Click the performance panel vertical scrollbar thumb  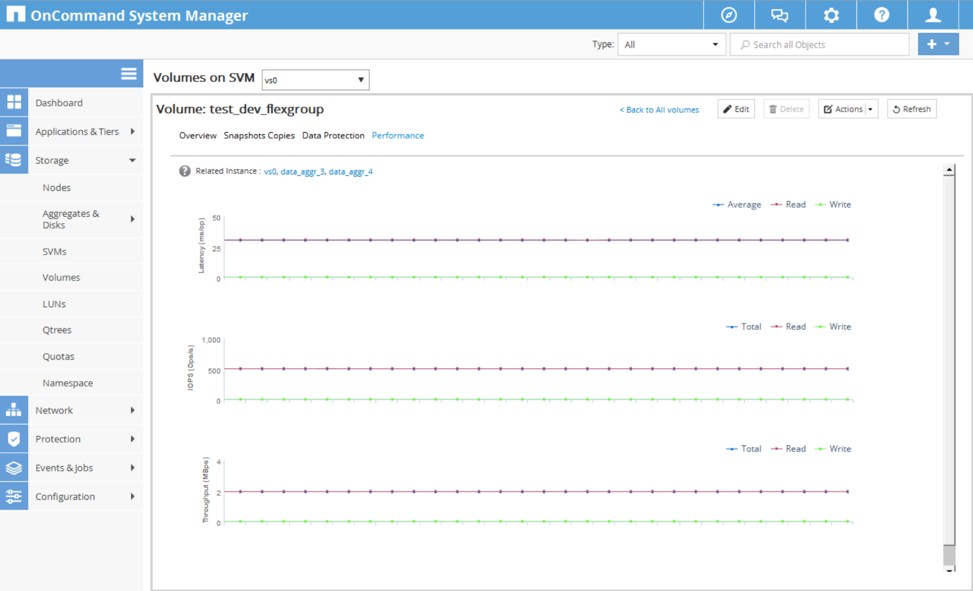click(949, 555)
